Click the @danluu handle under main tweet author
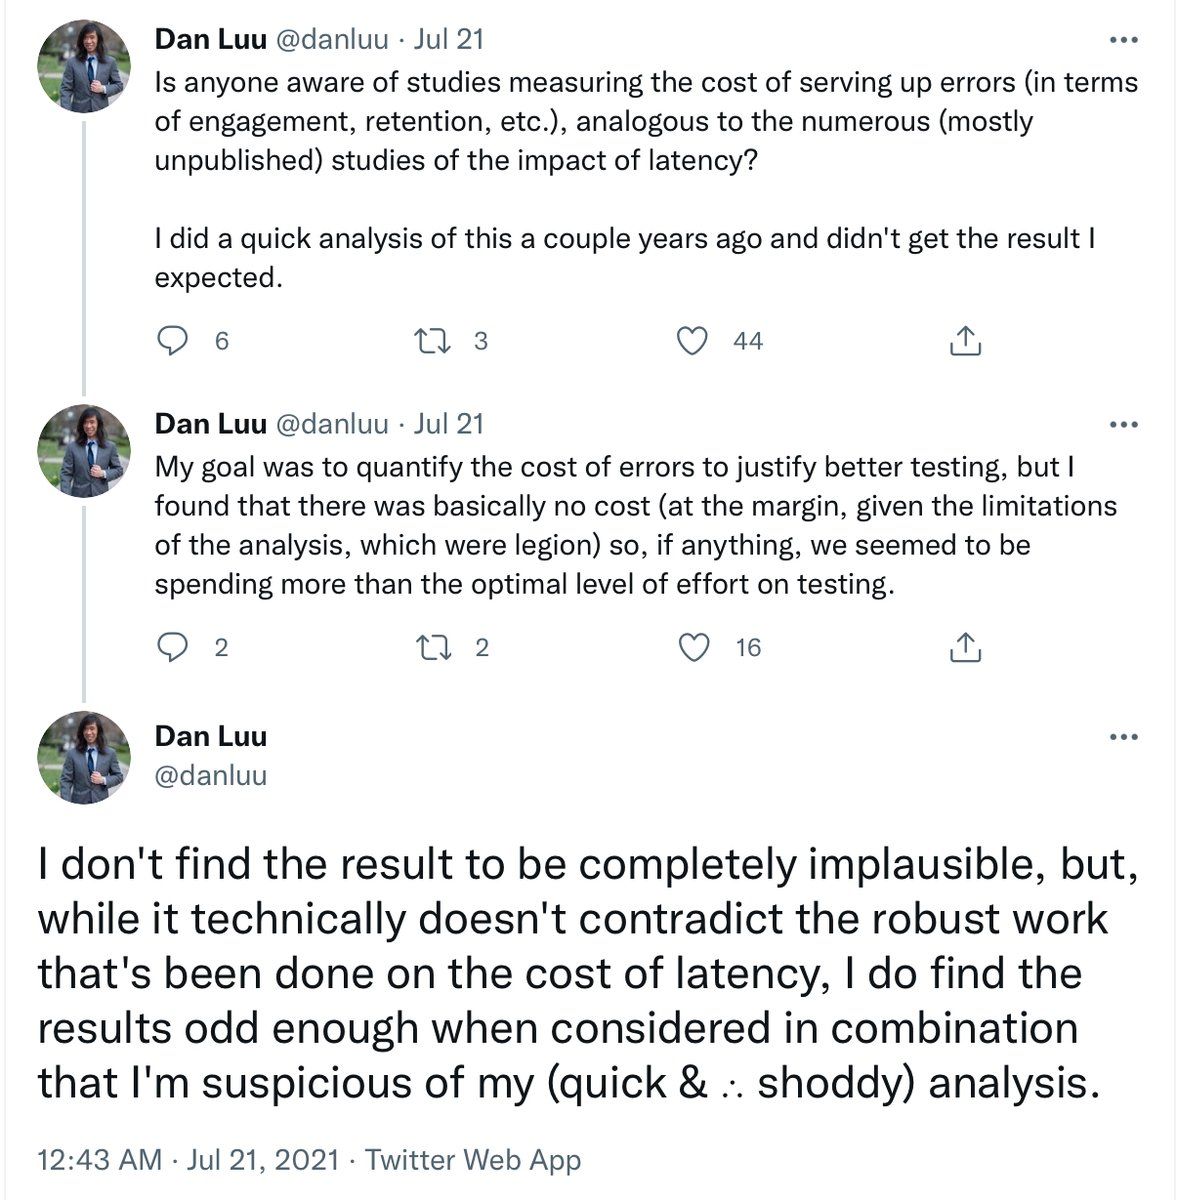 point(211,776)
